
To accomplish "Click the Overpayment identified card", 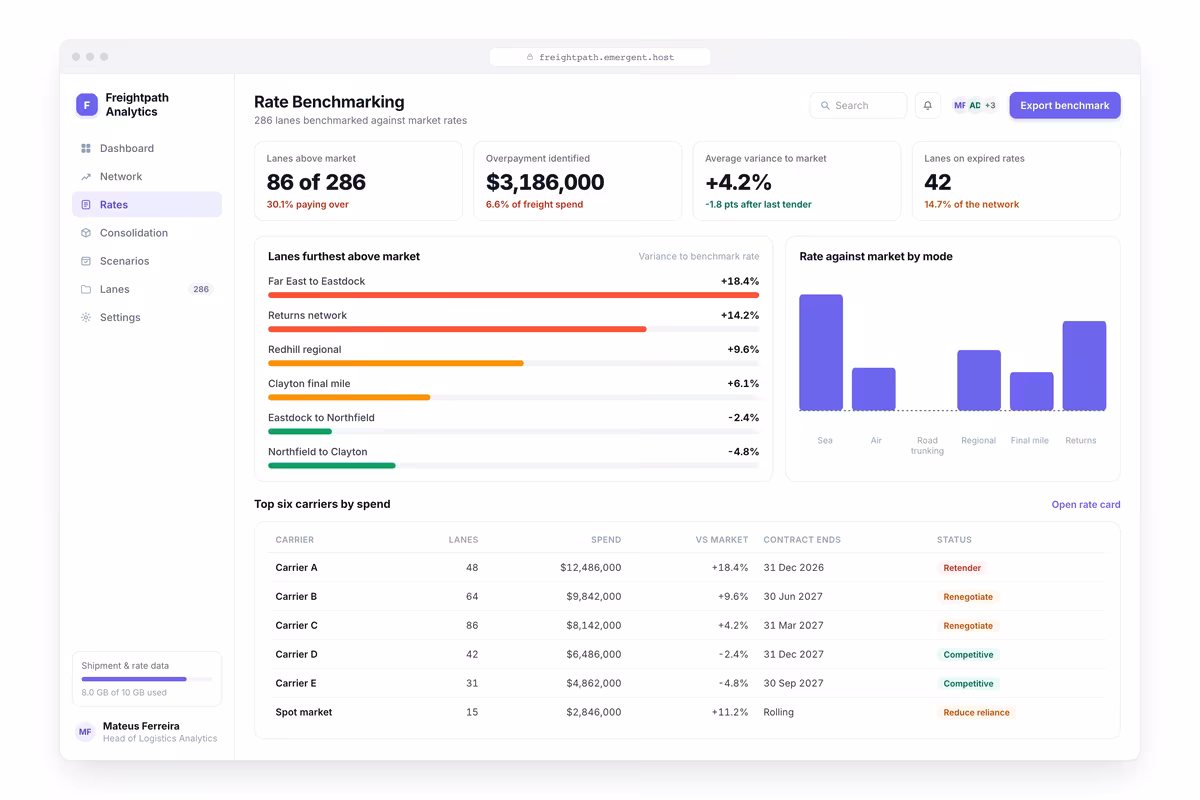I will coord(577,181).
